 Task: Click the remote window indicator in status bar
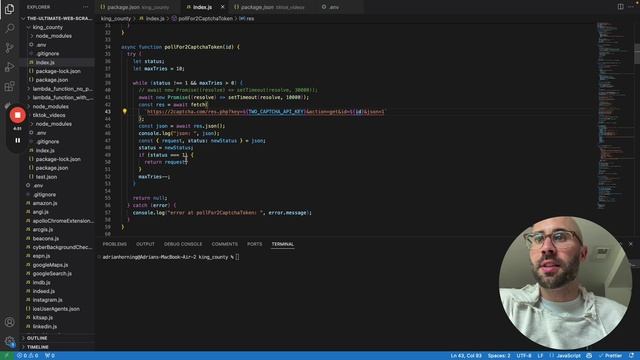coord(7,356)
